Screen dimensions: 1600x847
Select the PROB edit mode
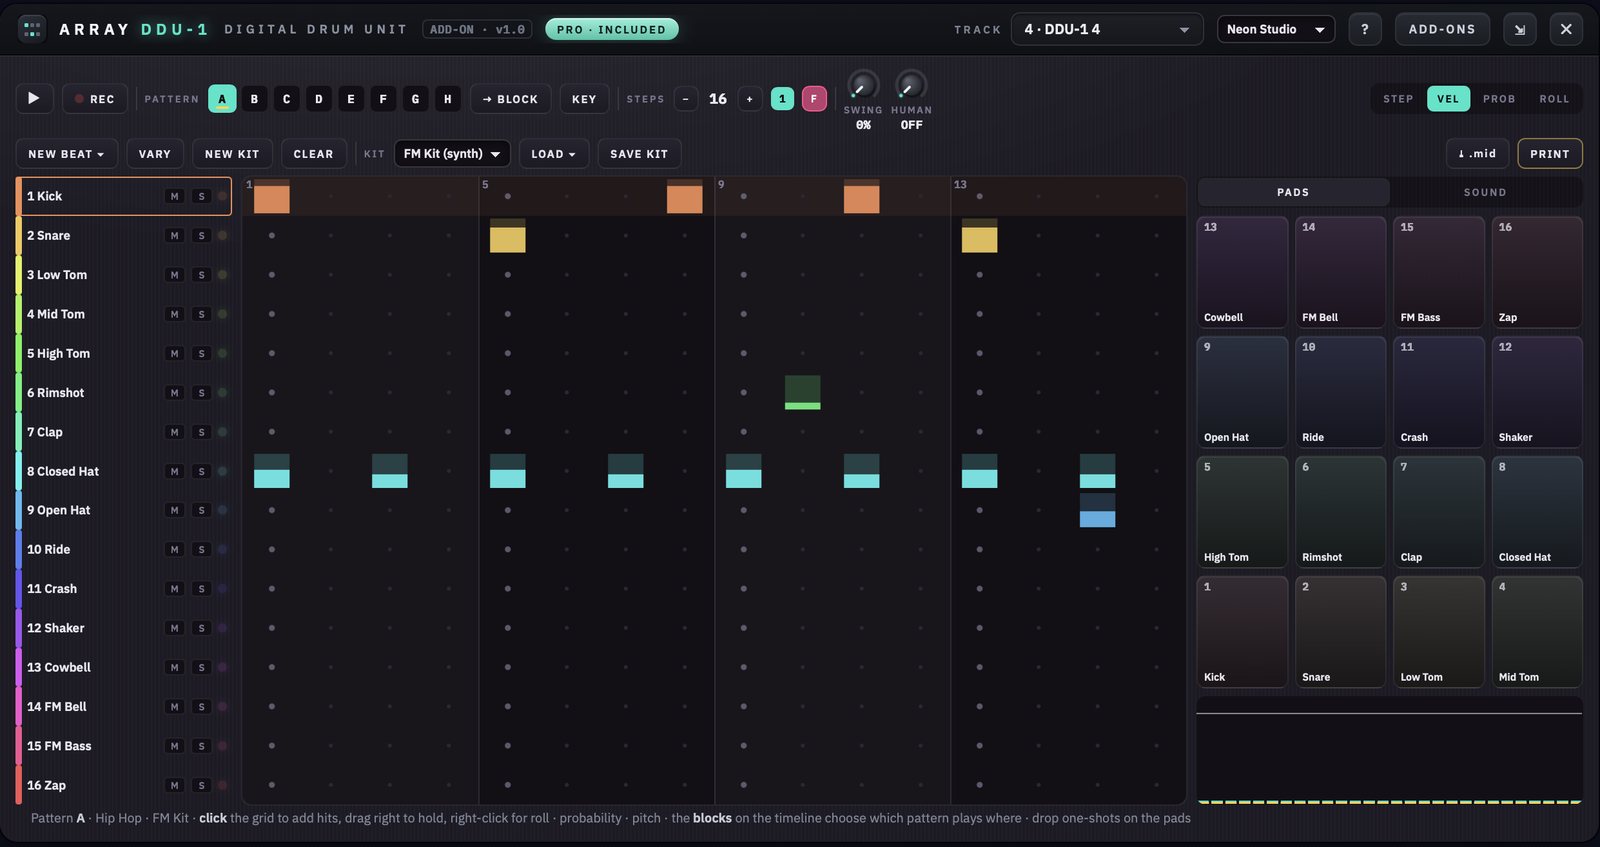pos(1499,99)
